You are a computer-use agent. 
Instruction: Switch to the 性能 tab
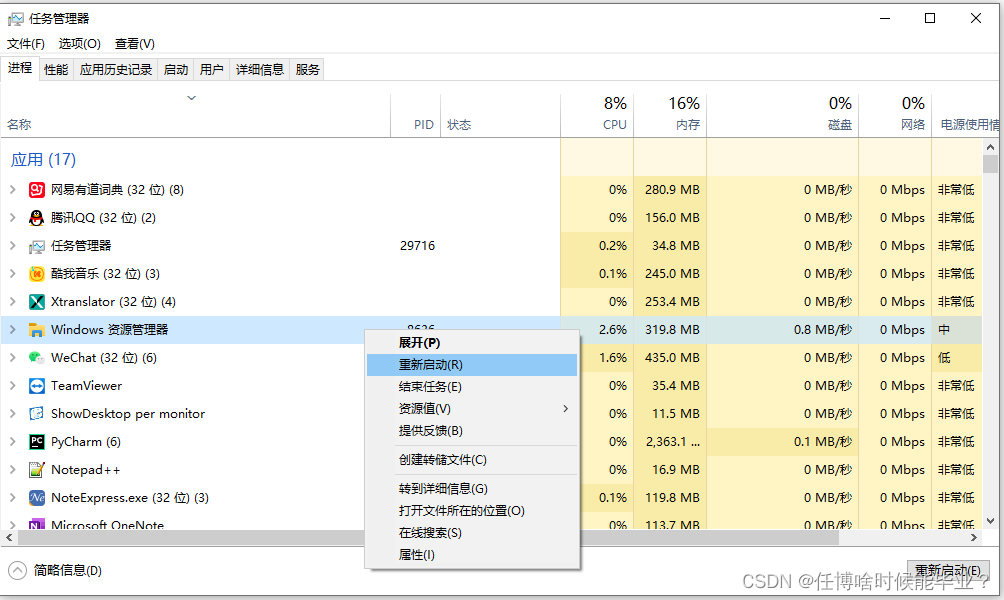point(56,69)
